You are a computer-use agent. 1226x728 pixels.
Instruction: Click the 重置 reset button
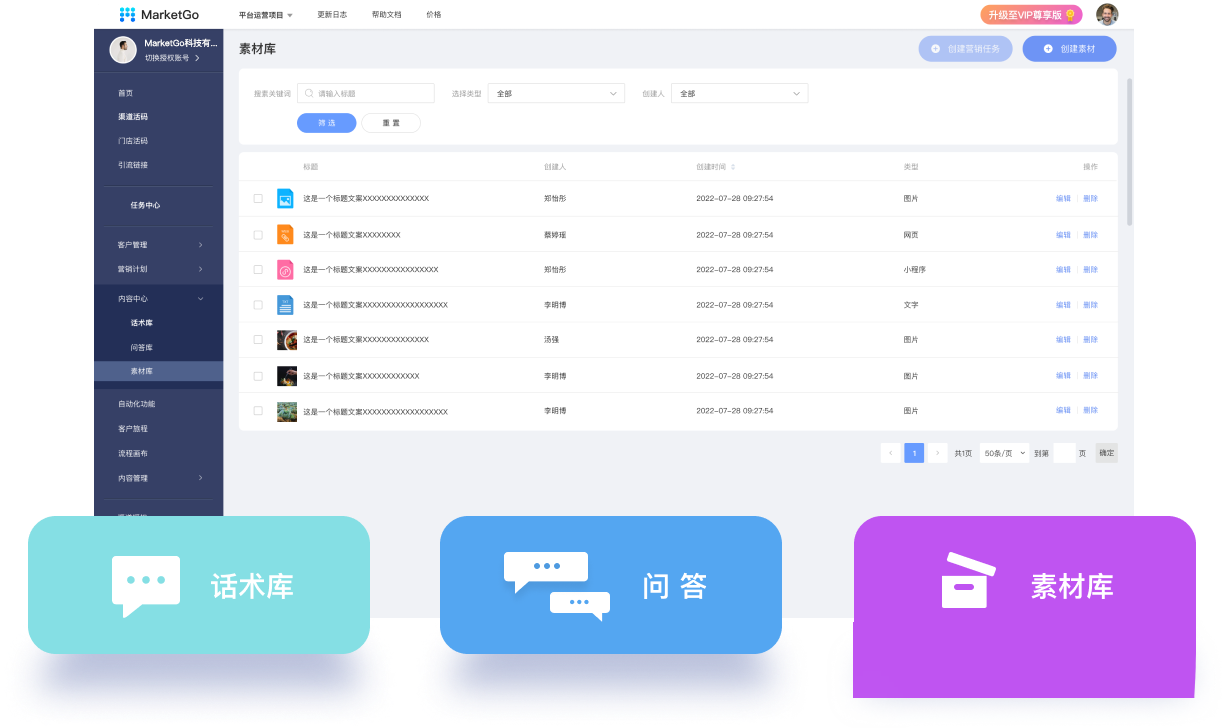pyautogui.click(x=391, y=123)
